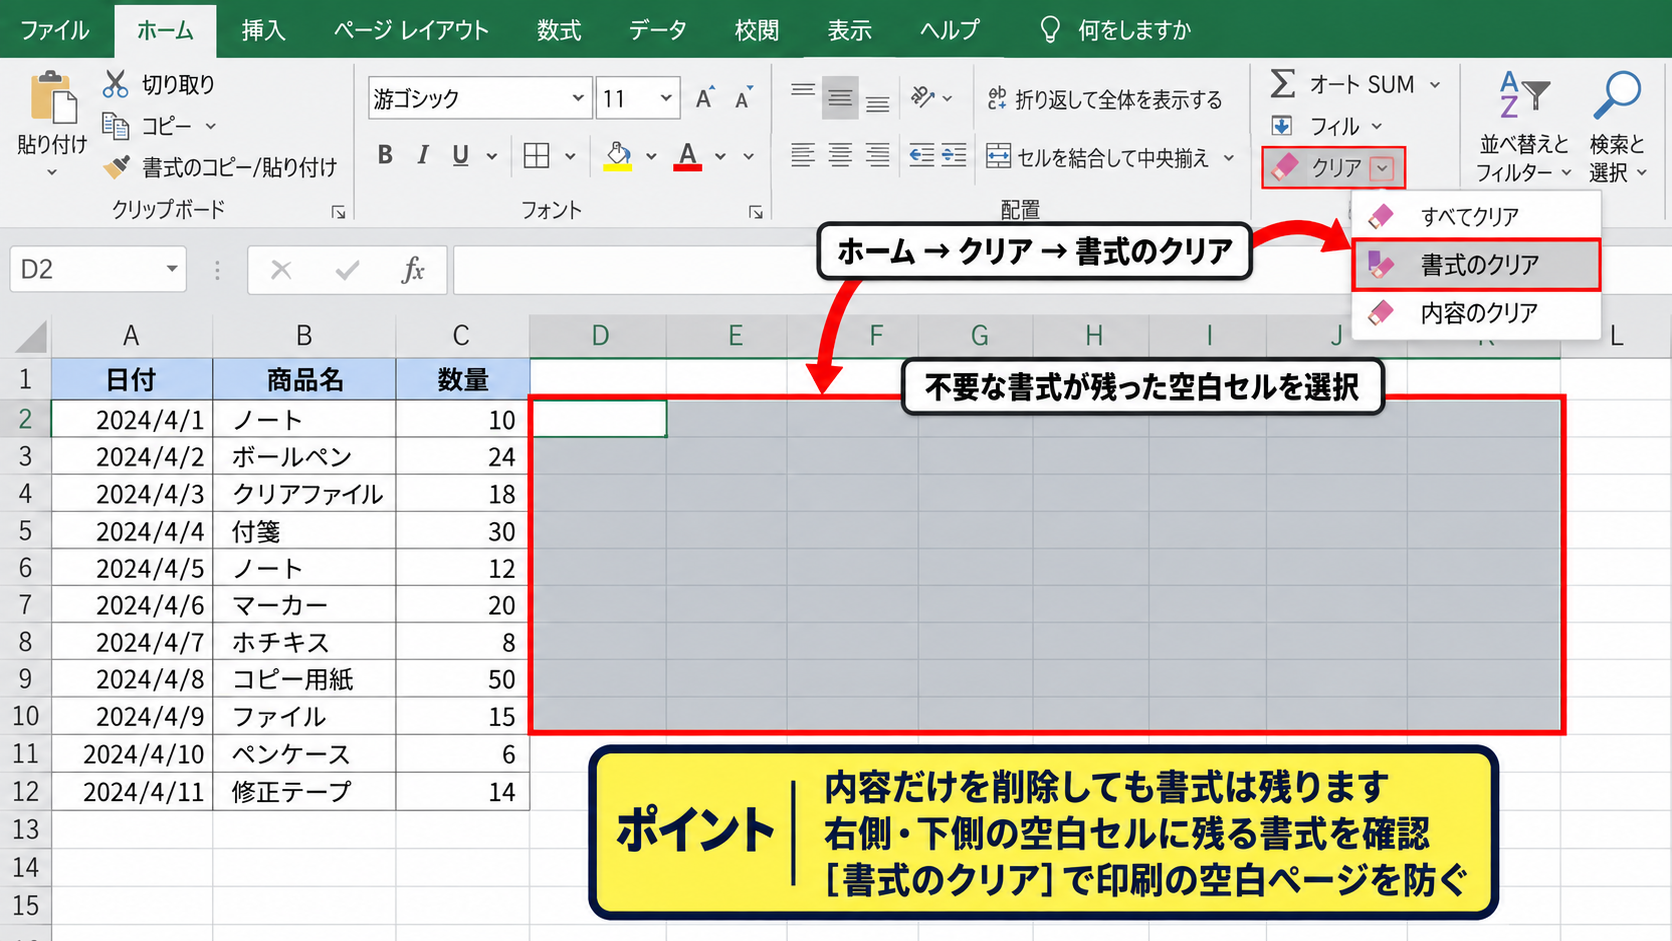
Task: Click the Format Painter (書式のコピー/貼り付け) brush icon
Action: (x=116, y=167)
